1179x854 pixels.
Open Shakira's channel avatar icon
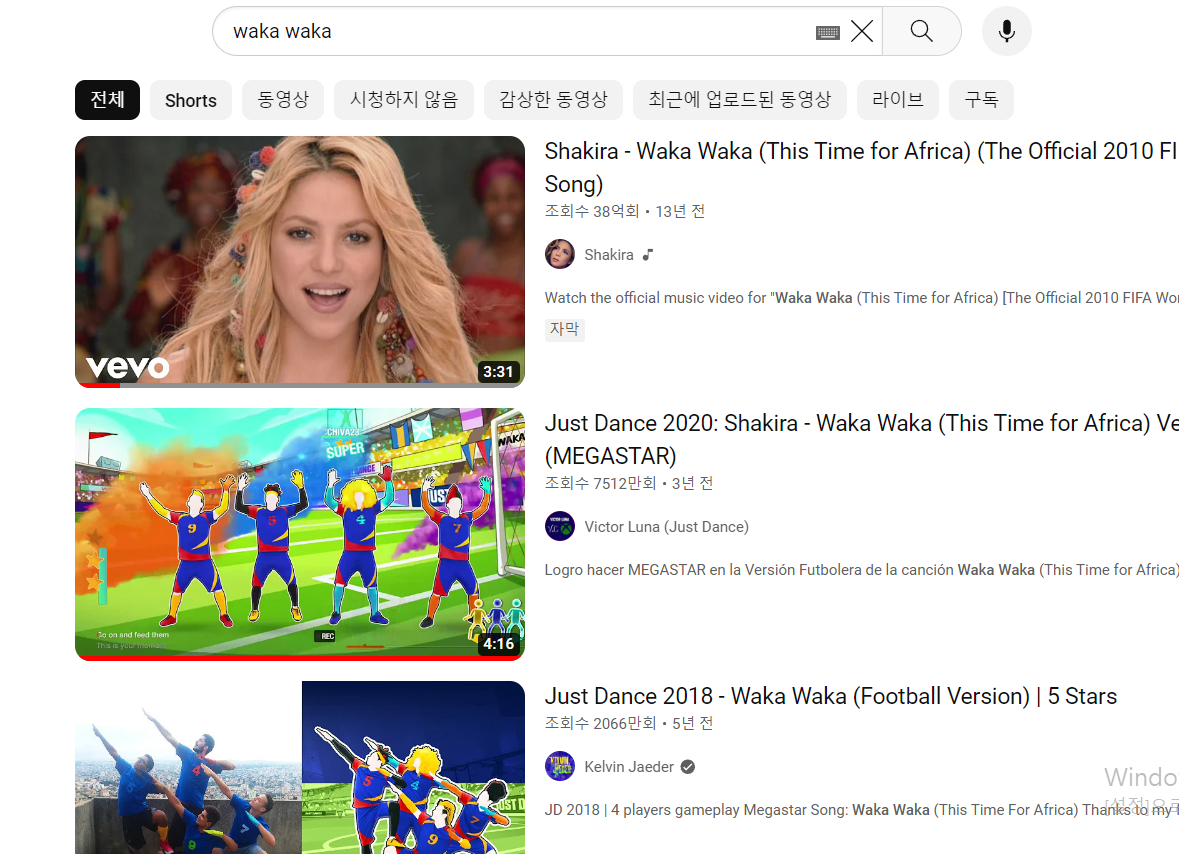[x=560, y=254]
